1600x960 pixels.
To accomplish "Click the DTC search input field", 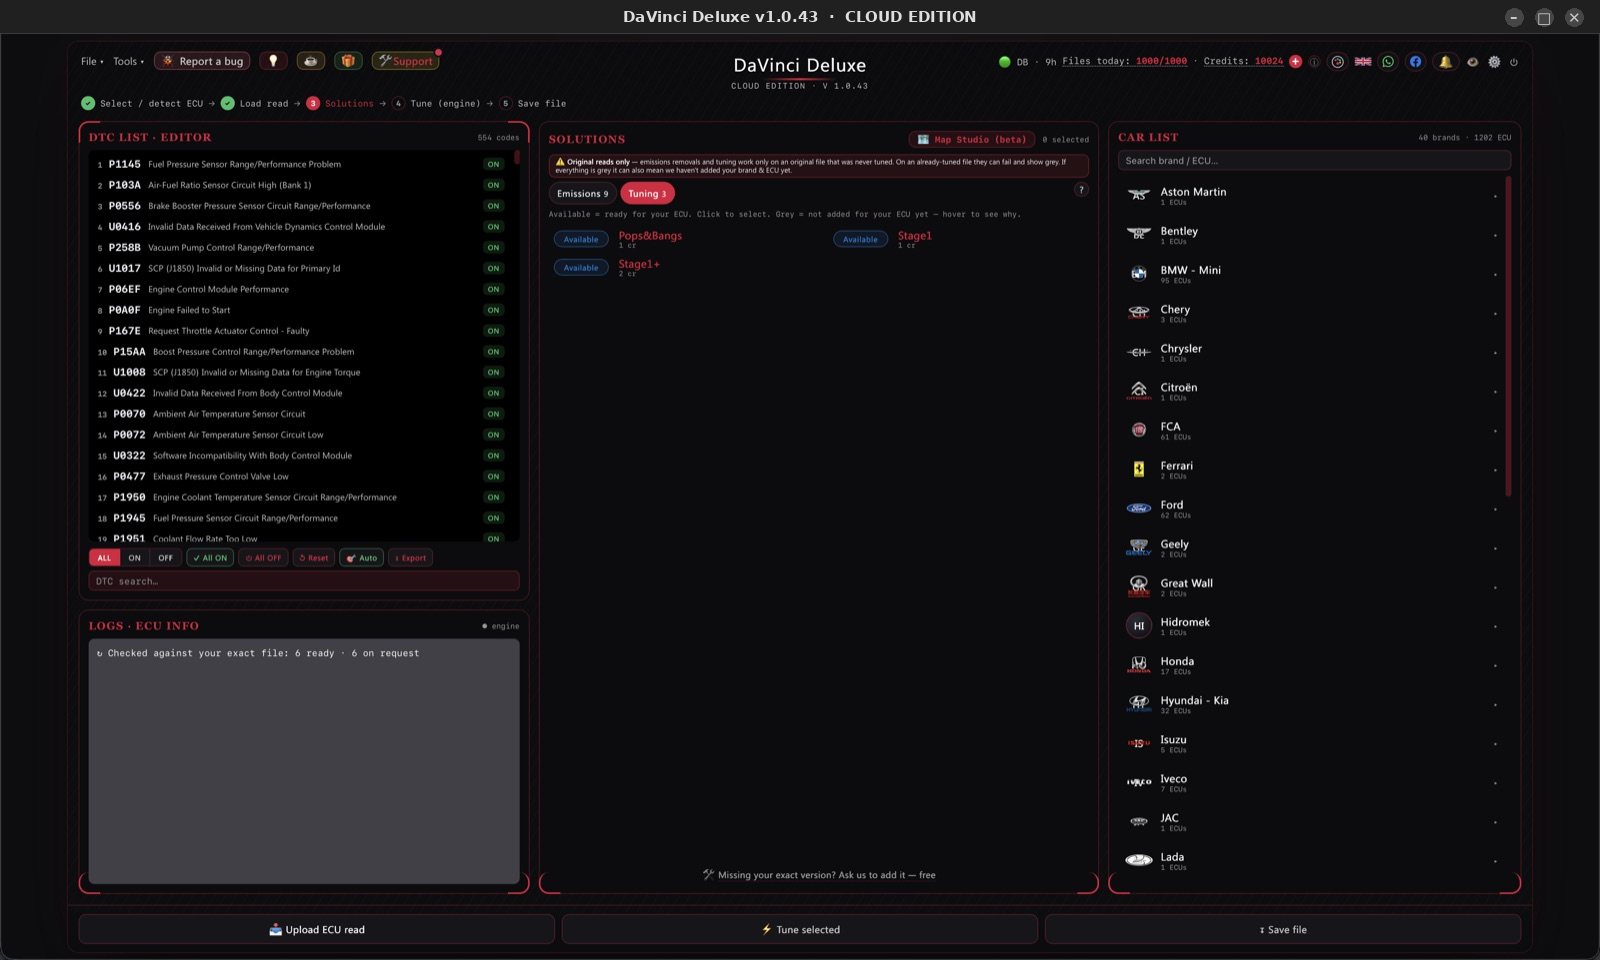I will pyautogui.click(x=304, y=581).
